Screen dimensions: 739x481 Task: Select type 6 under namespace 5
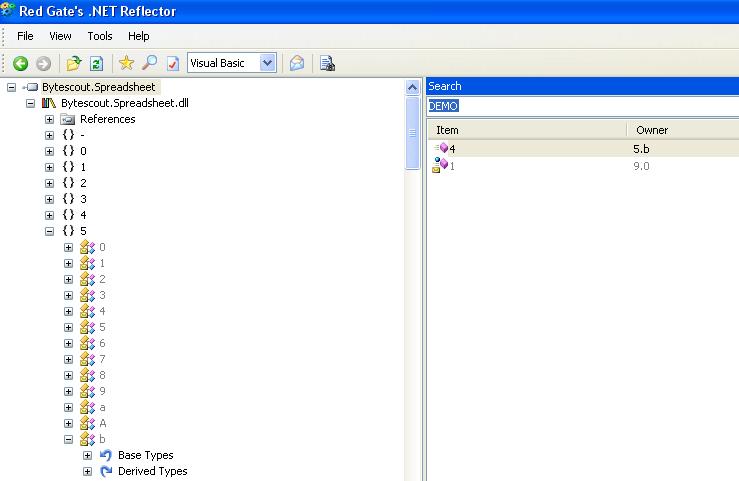102,343
